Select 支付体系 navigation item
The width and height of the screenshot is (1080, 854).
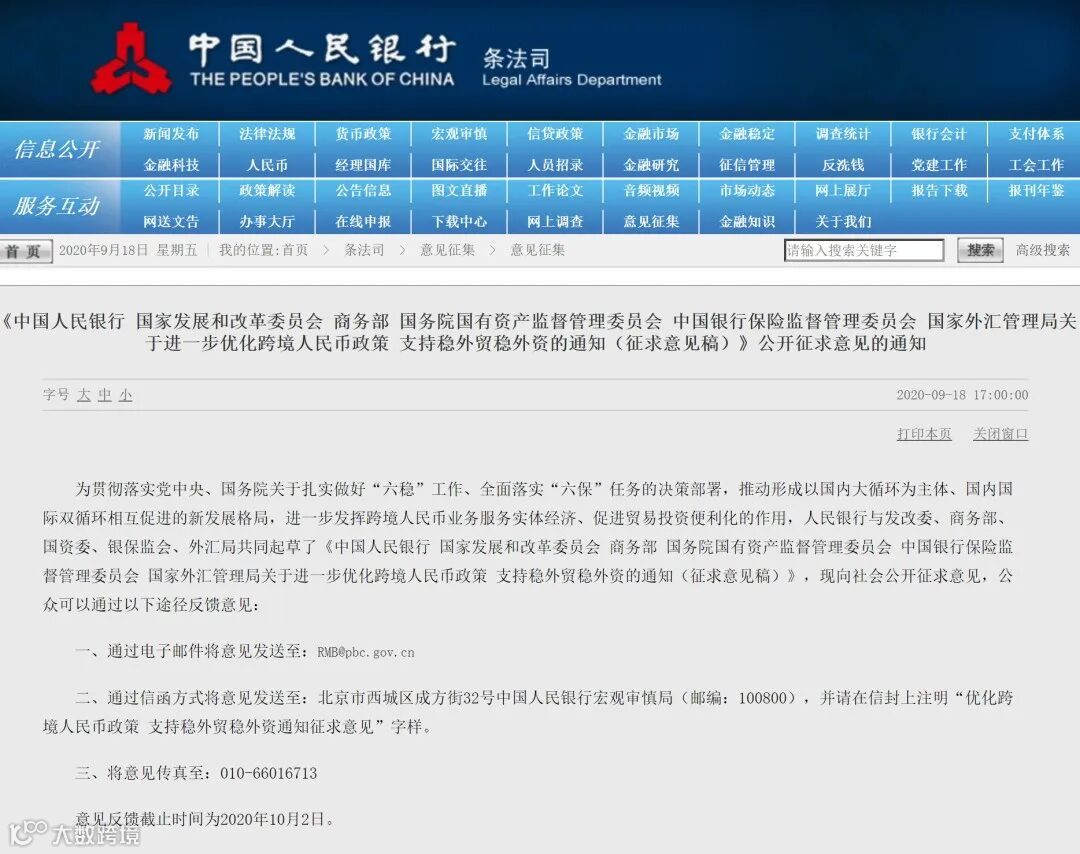coord(1036,134)
